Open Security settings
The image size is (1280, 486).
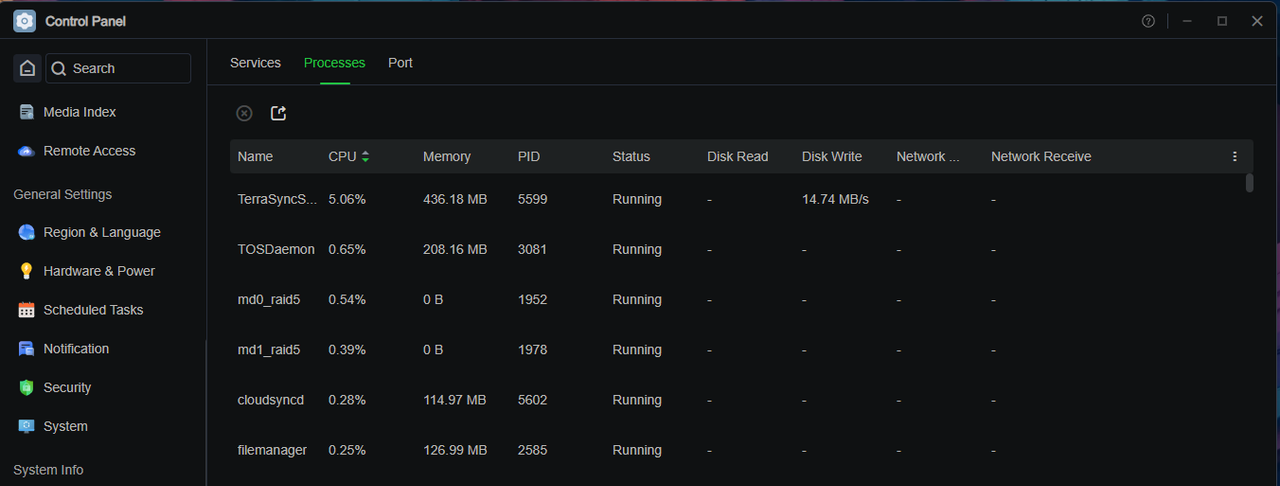tap(67, 388)
